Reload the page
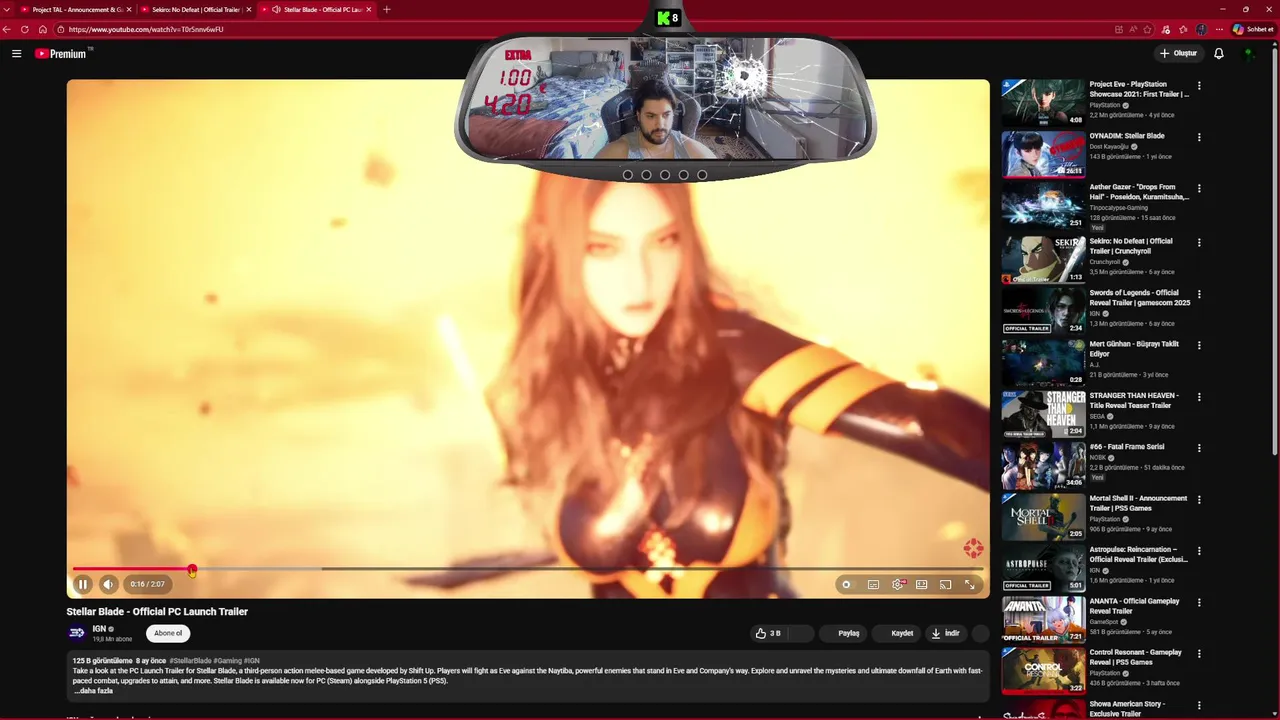 pyautogui.click(x=25, y=29)
